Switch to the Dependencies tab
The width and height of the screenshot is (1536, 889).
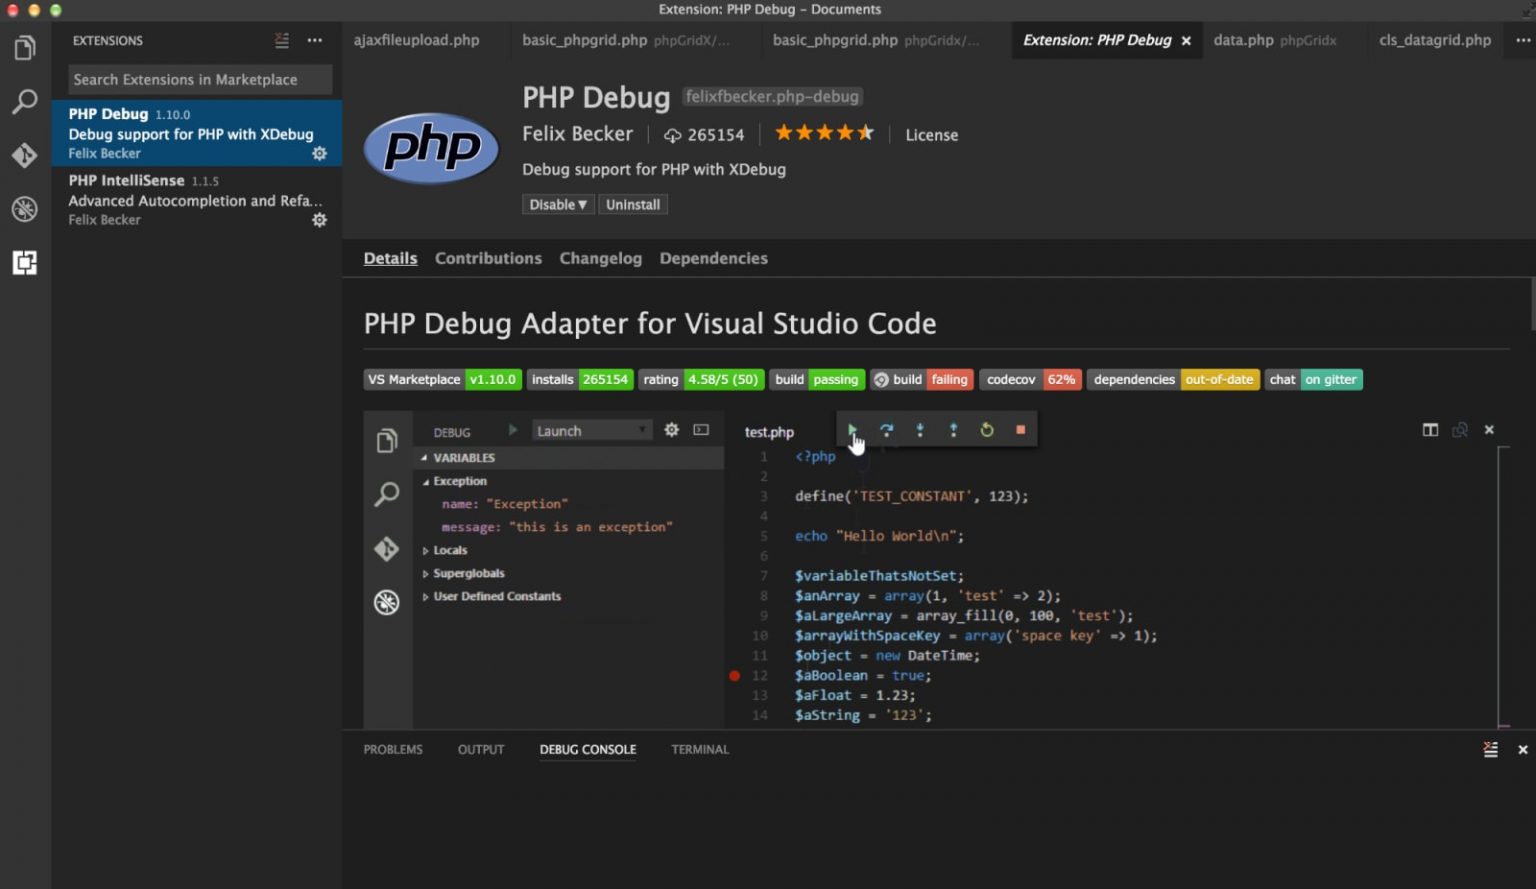pos(714,258)
